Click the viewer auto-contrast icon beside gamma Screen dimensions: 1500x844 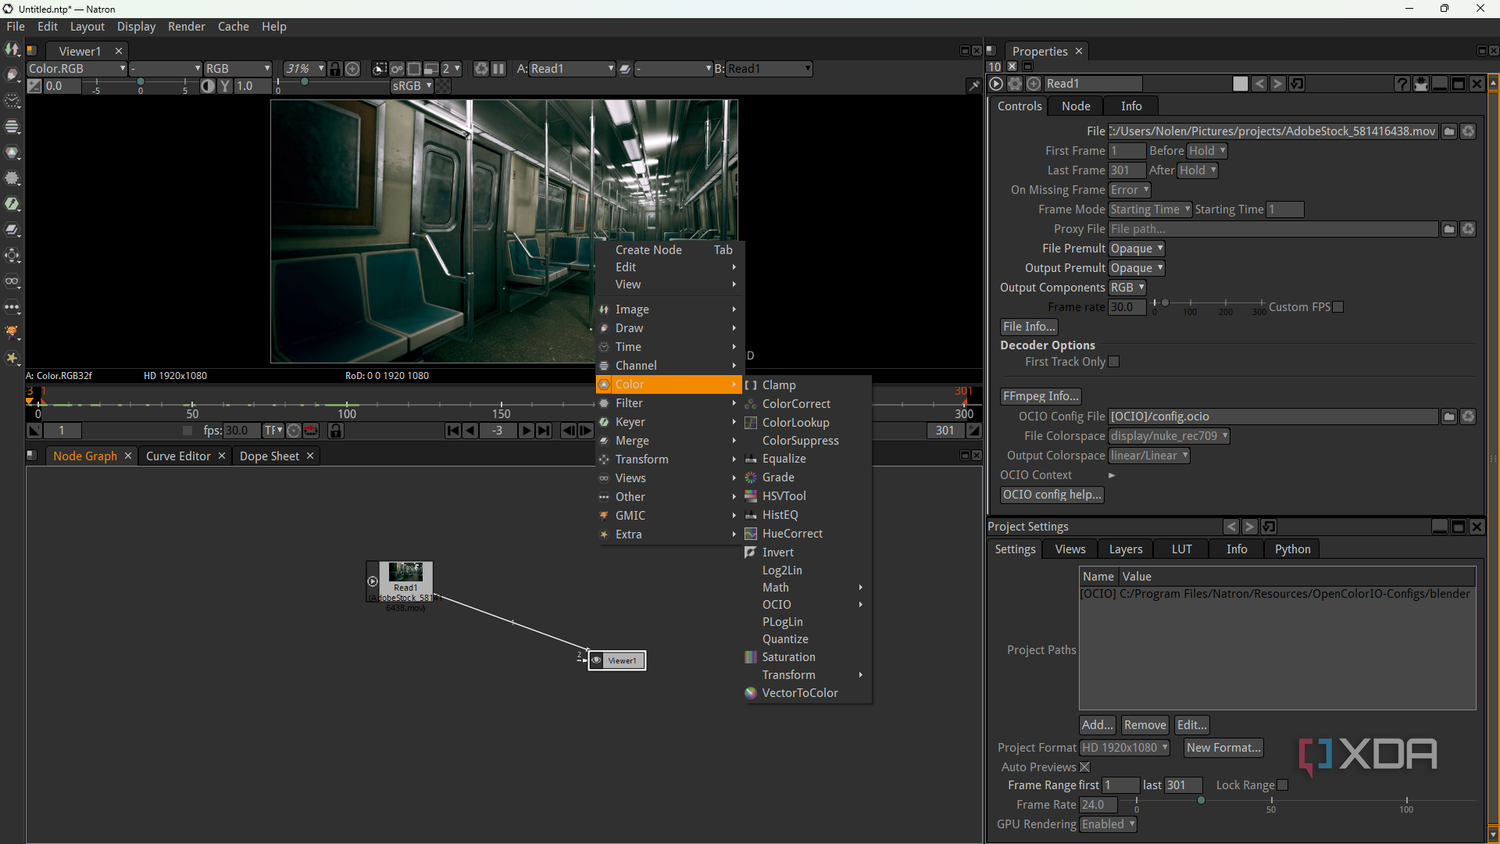tap(207, 86)
